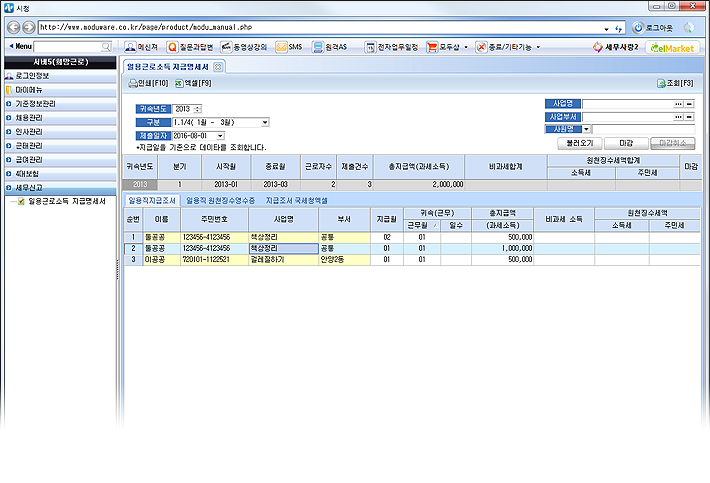Open 전자업무일정 schedule
Screen dimensions: 710x483
click(392, 47)
